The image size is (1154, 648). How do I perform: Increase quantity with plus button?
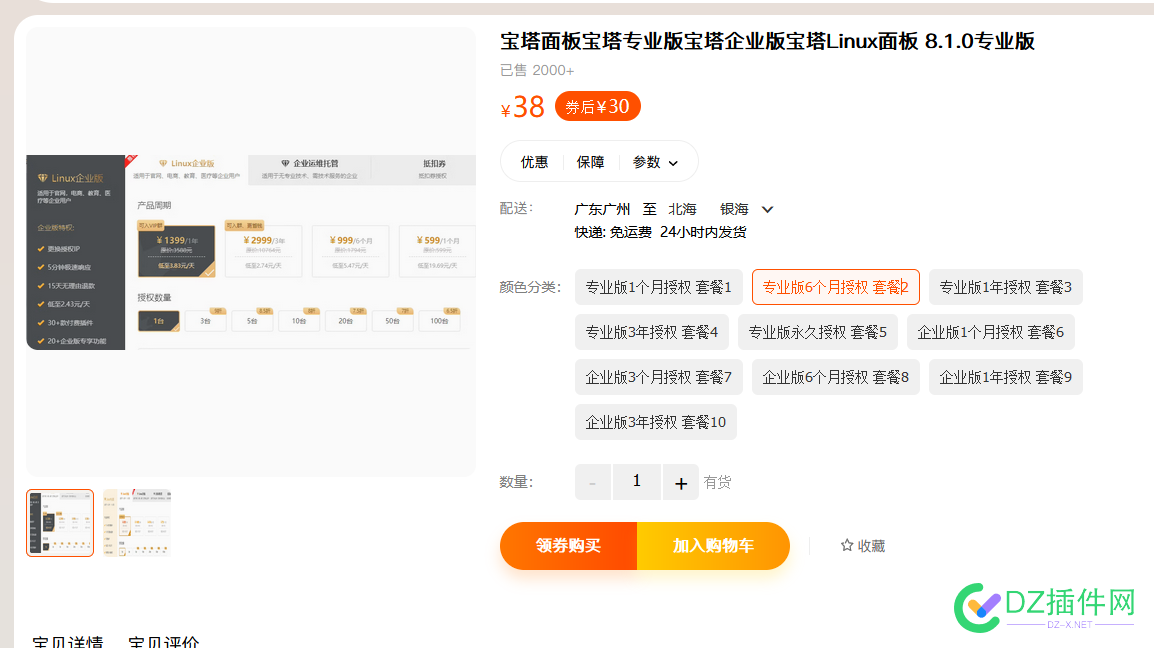coord(681,482)
